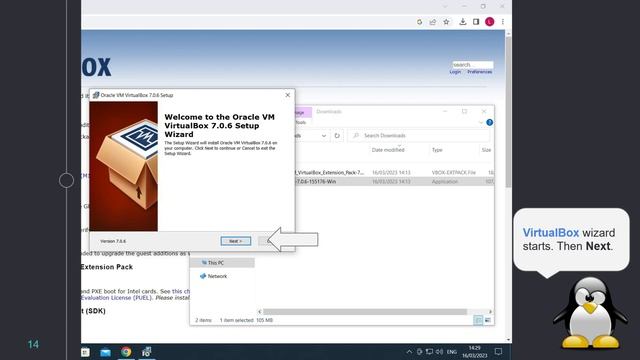Open Mail app from taskbar
The height and width of the screenshot is (360, 640).
point(105,352)
